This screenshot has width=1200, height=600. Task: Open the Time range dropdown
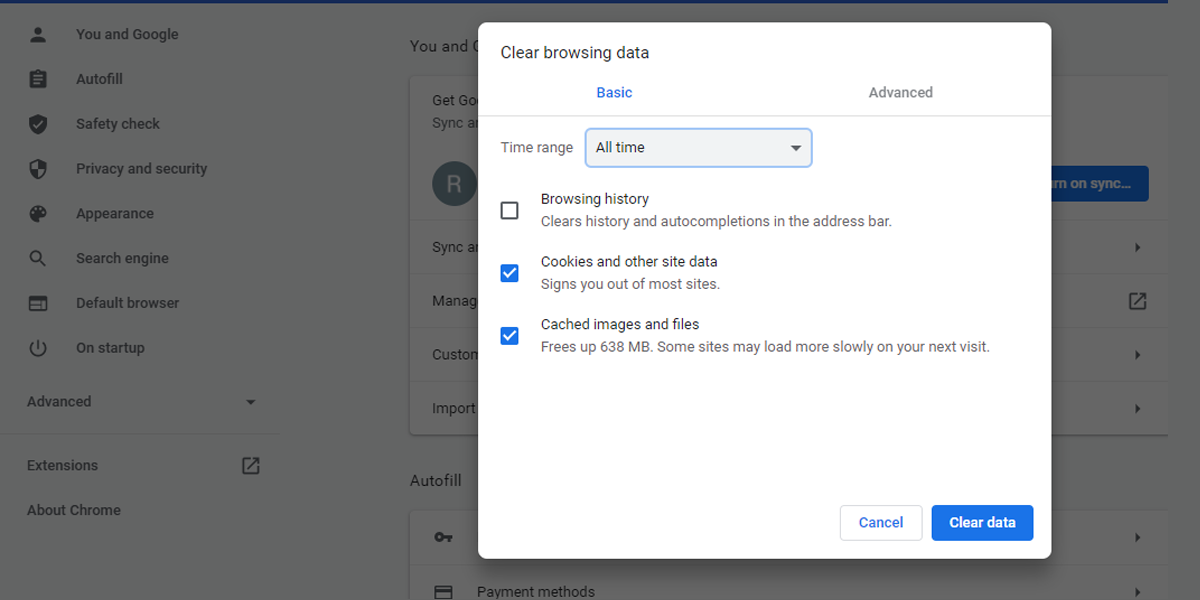[698, 148]
